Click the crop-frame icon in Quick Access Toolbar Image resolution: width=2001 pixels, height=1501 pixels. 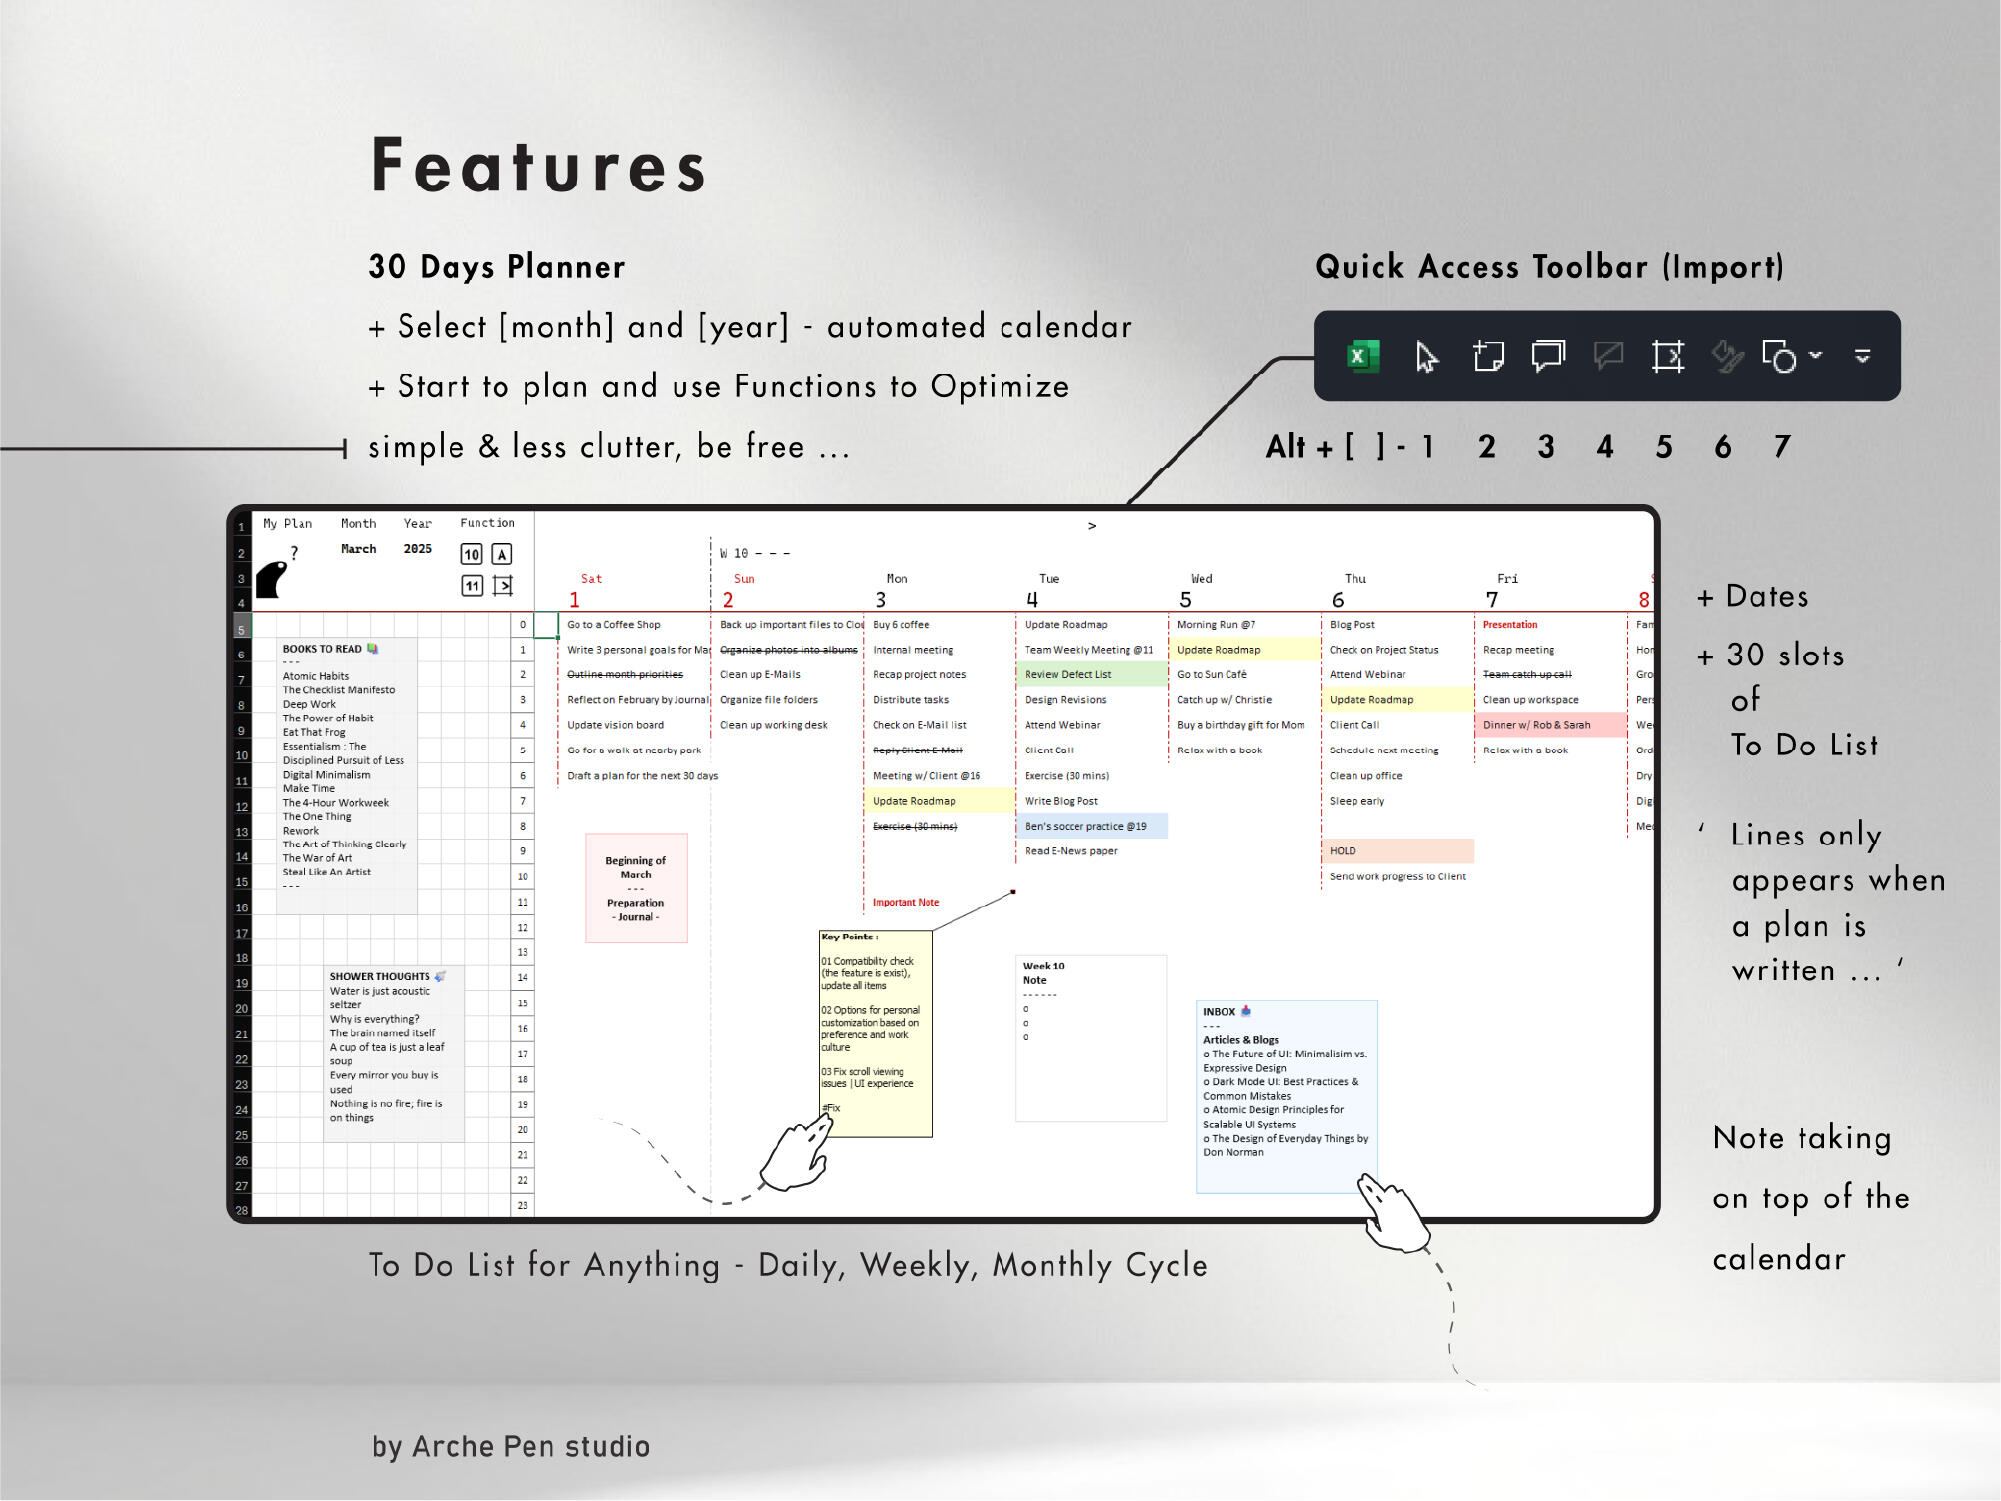point(1668,356)
